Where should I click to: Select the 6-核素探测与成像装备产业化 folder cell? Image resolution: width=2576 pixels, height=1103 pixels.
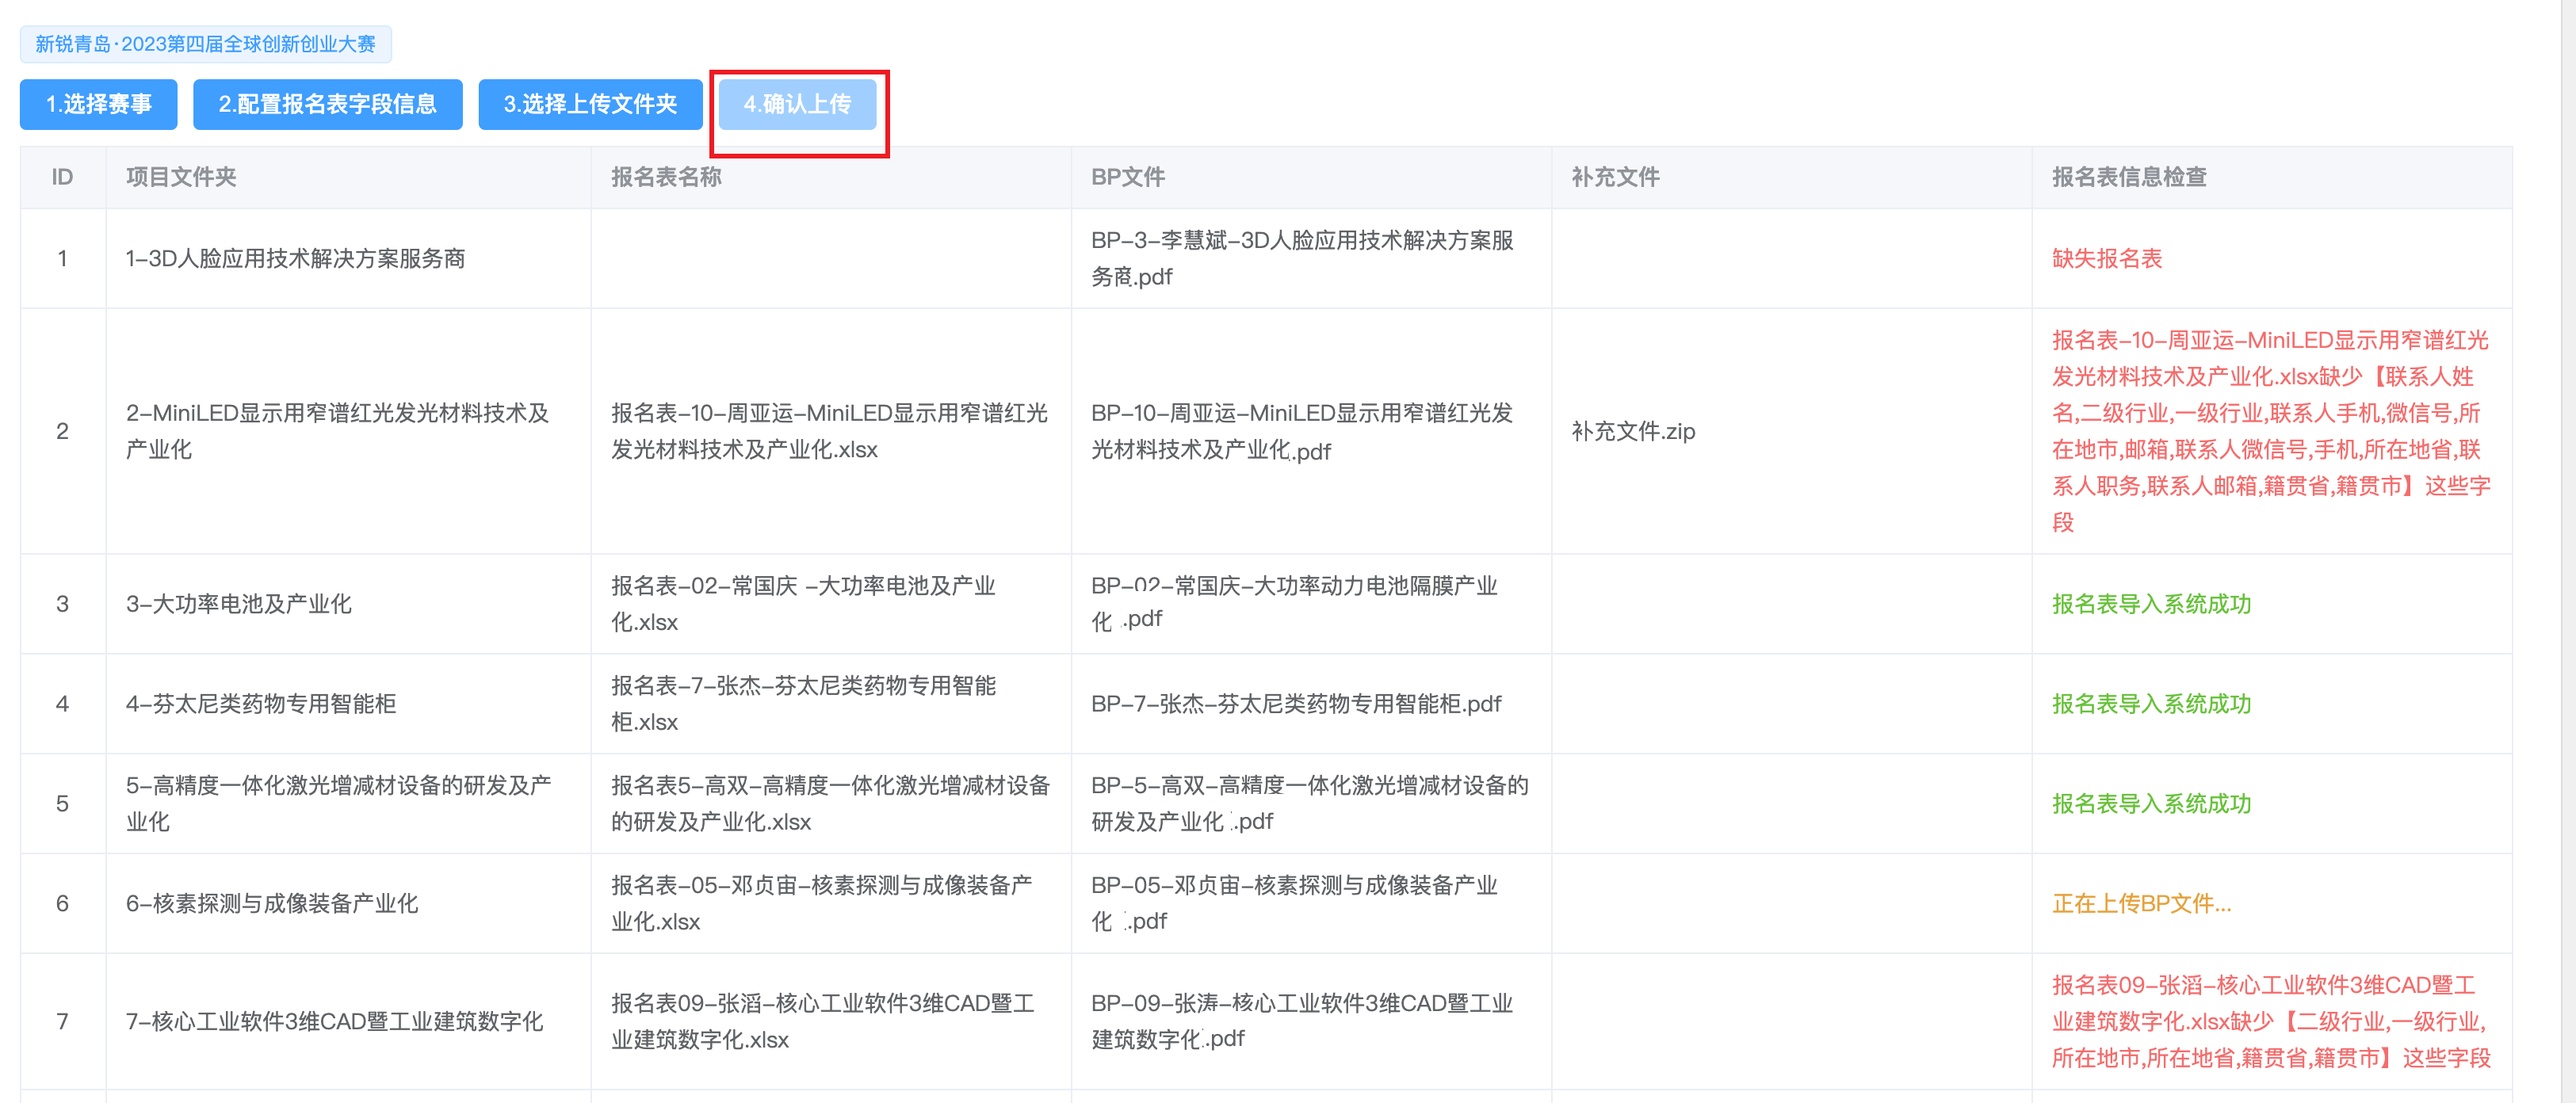pos(271,904)
